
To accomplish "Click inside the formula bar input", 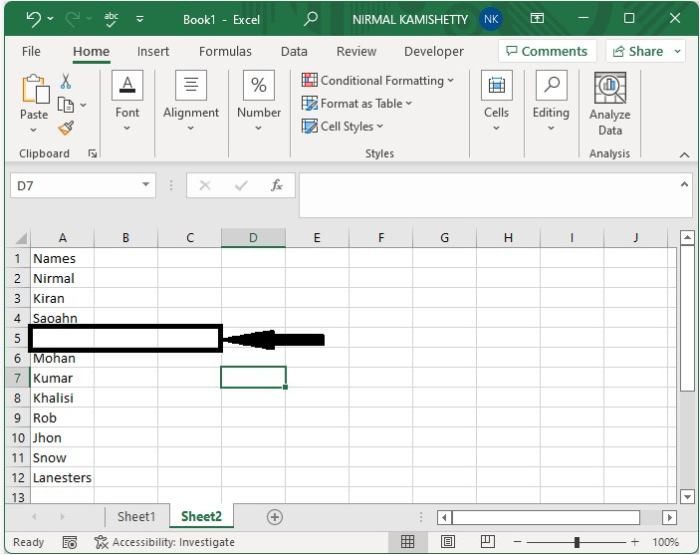I will [x=489, y=195].
